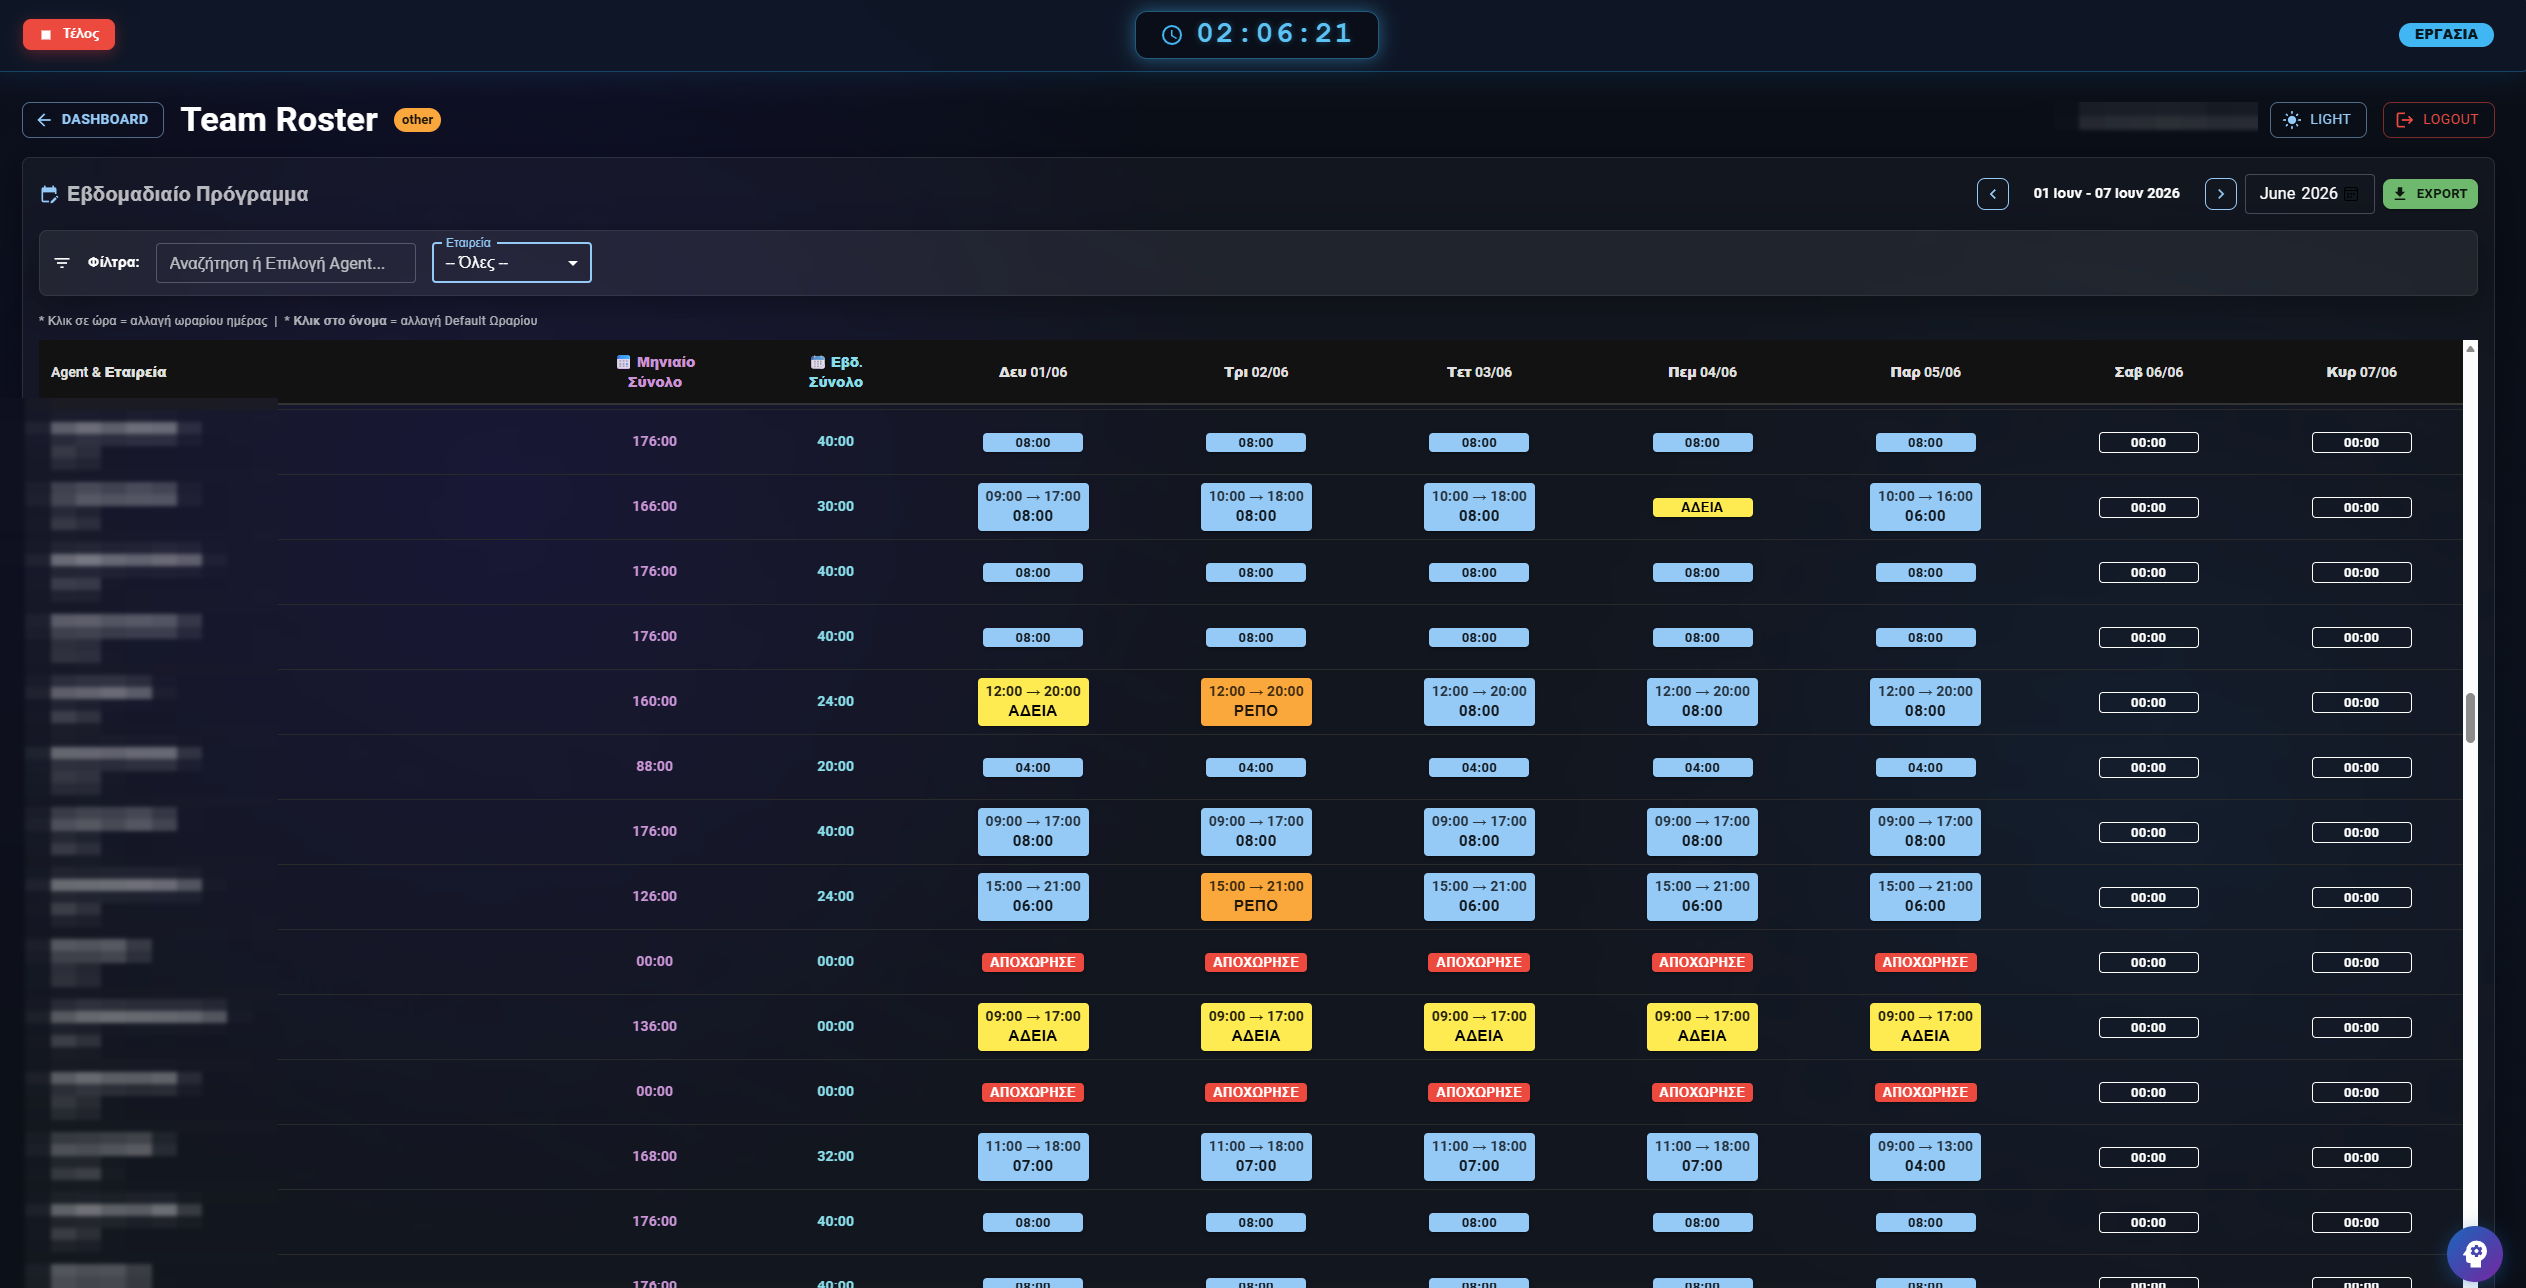Click the Σαβ 06/06 column header
Image resolution: width=2526 pixels, height=1288 pixels.
coord(2148,372)
